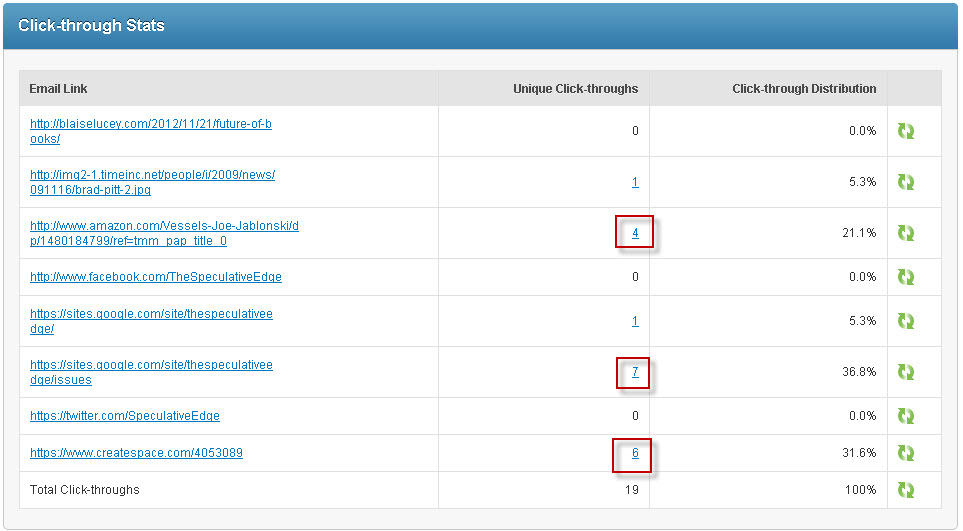Open the sites.google.com thespeculativeedge/ link
Image resolution: width=963 pixels, height=531 pixels.
pyautogui.click(x=151, y=321)
